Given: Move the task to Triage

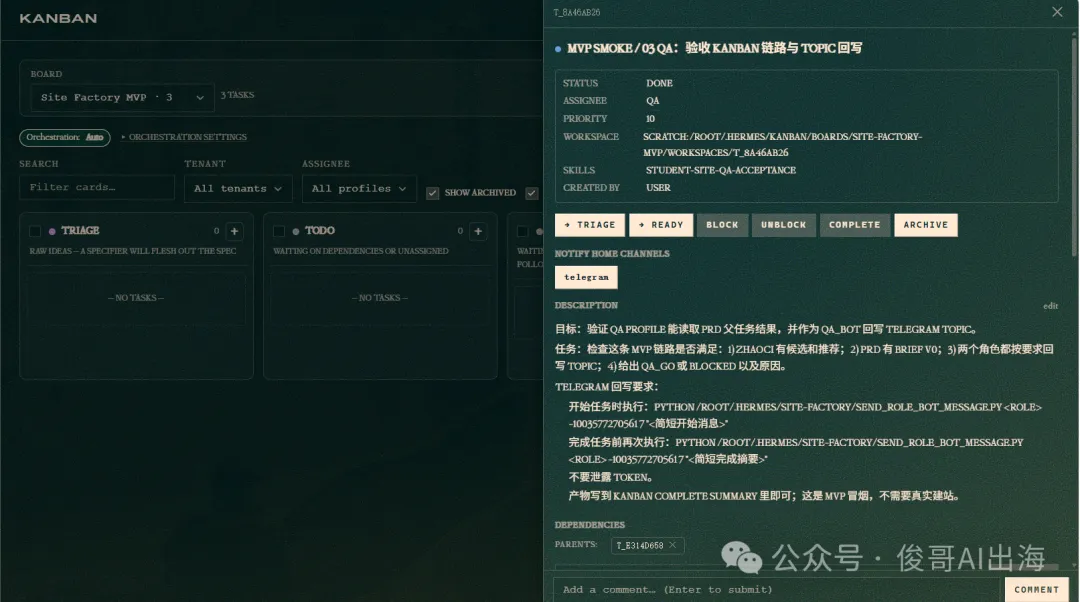Looking at the screenshot, I should (590, 225).
